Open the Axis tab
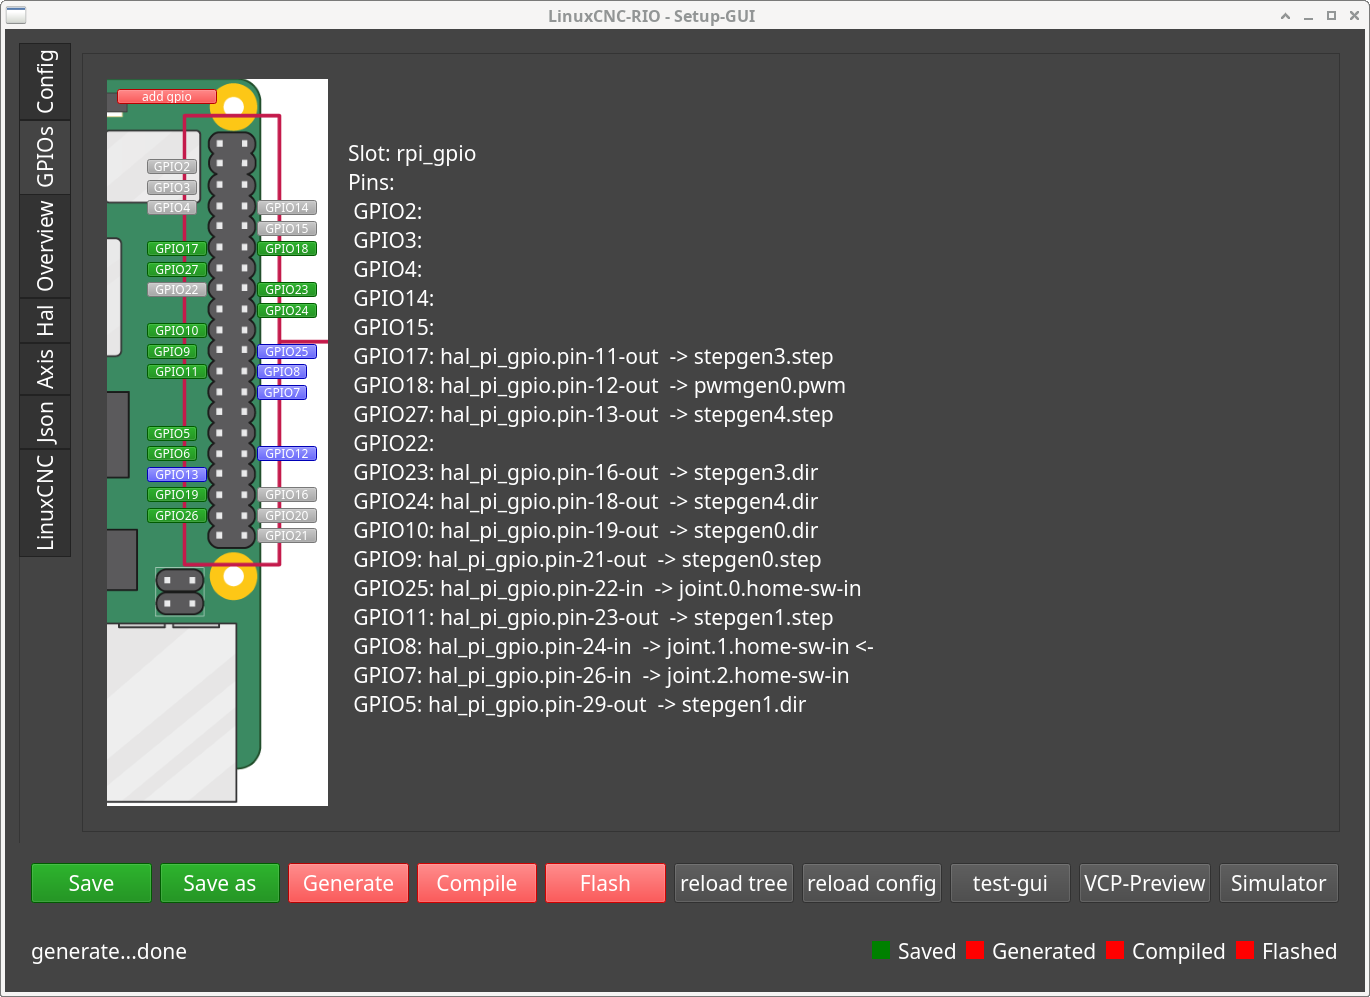The image size is (1370, 997). point(45,369)
